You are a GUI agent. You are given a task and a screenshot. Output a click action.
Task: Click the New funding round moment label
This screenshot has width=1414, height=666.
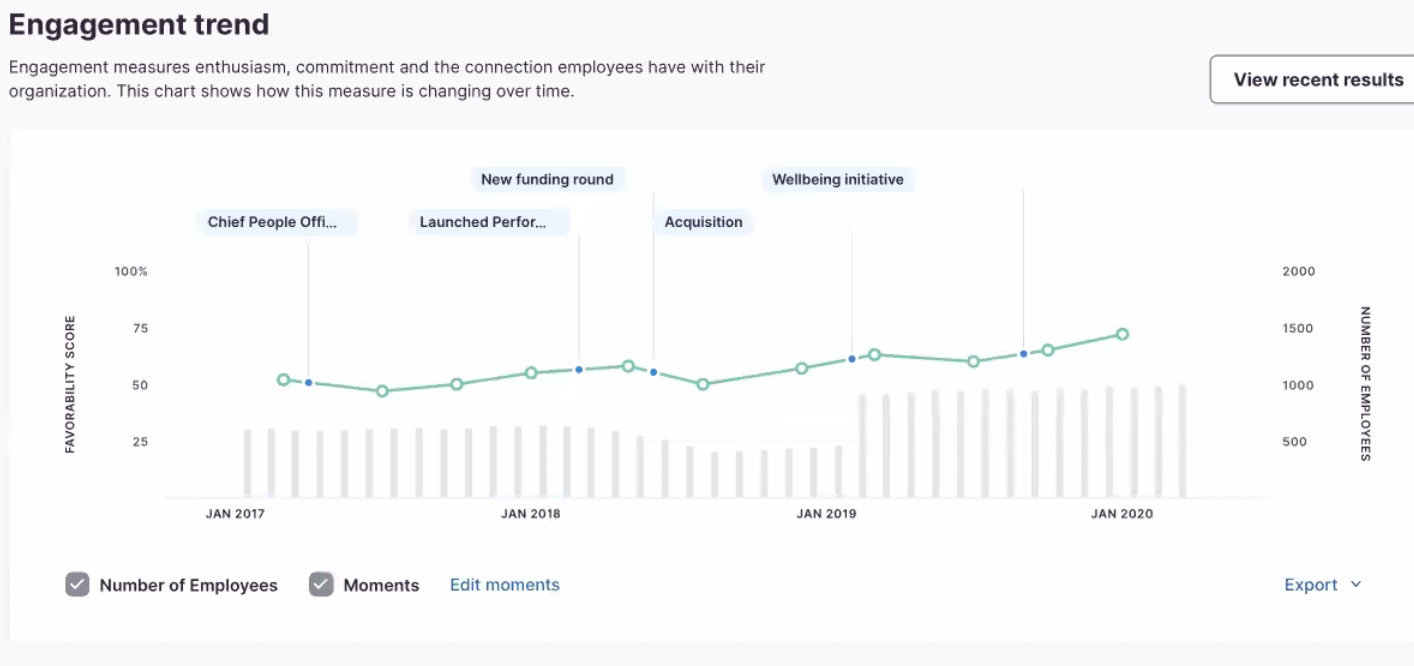[547, 180]
